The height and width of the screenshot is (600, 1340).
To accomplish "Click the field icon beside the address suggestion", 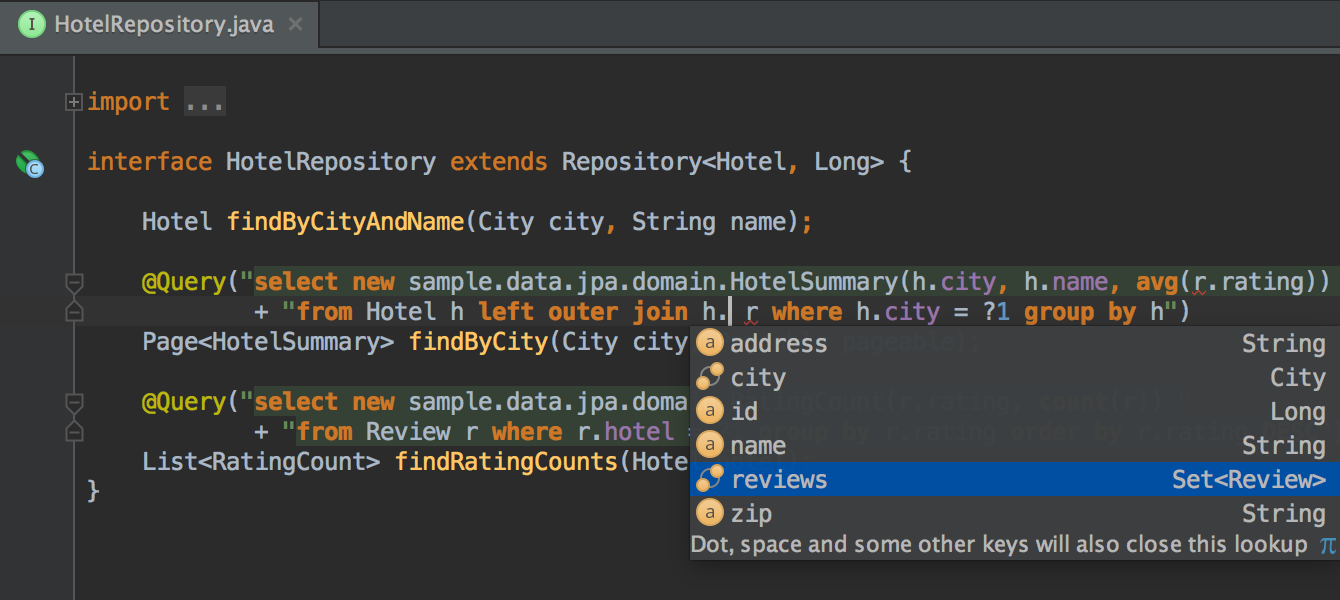I will (710, 343).
